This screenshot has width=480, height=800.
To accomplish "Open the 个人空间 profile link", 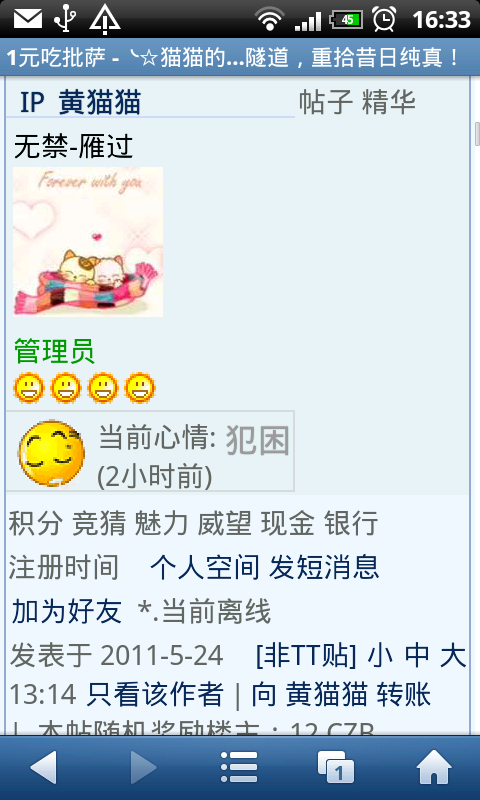I will point(204,567).
